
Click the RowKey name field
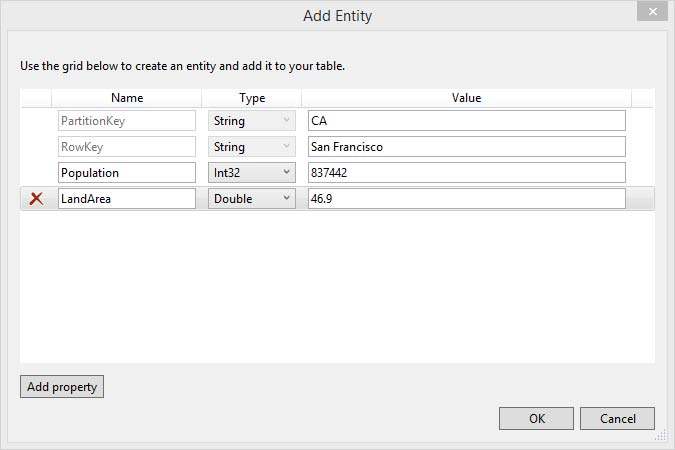[126, 147]
